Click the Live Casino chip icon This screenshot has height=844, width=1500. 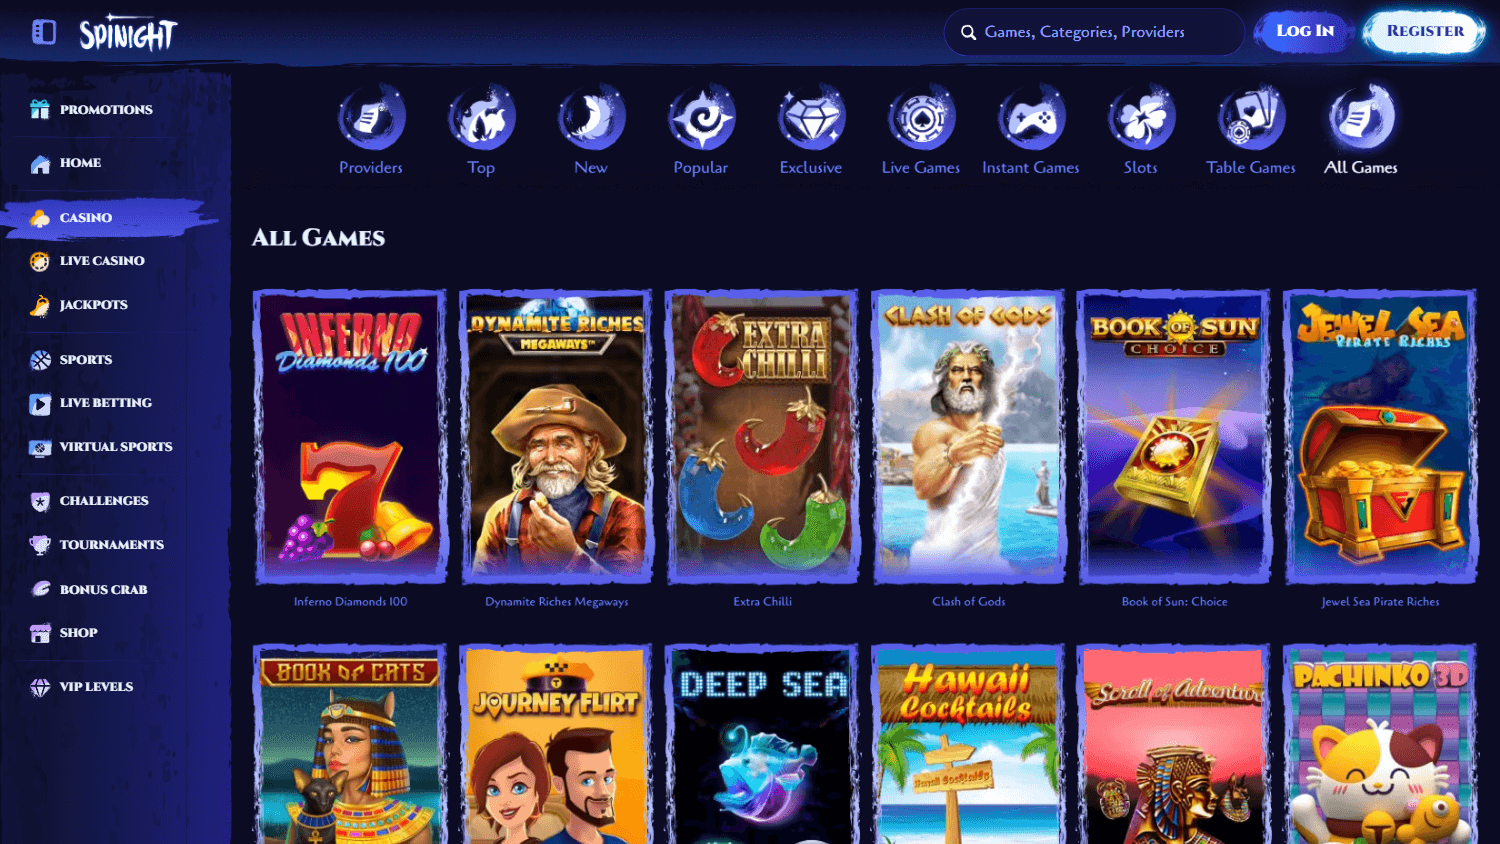coord(40,261)
